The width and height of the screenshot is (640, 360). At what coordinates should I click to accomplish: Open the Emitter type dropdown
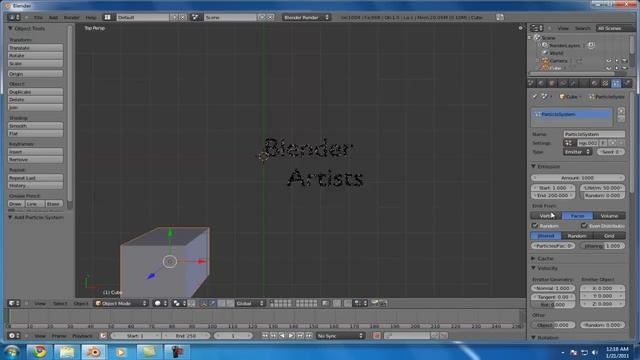click(x=578, y=152)
